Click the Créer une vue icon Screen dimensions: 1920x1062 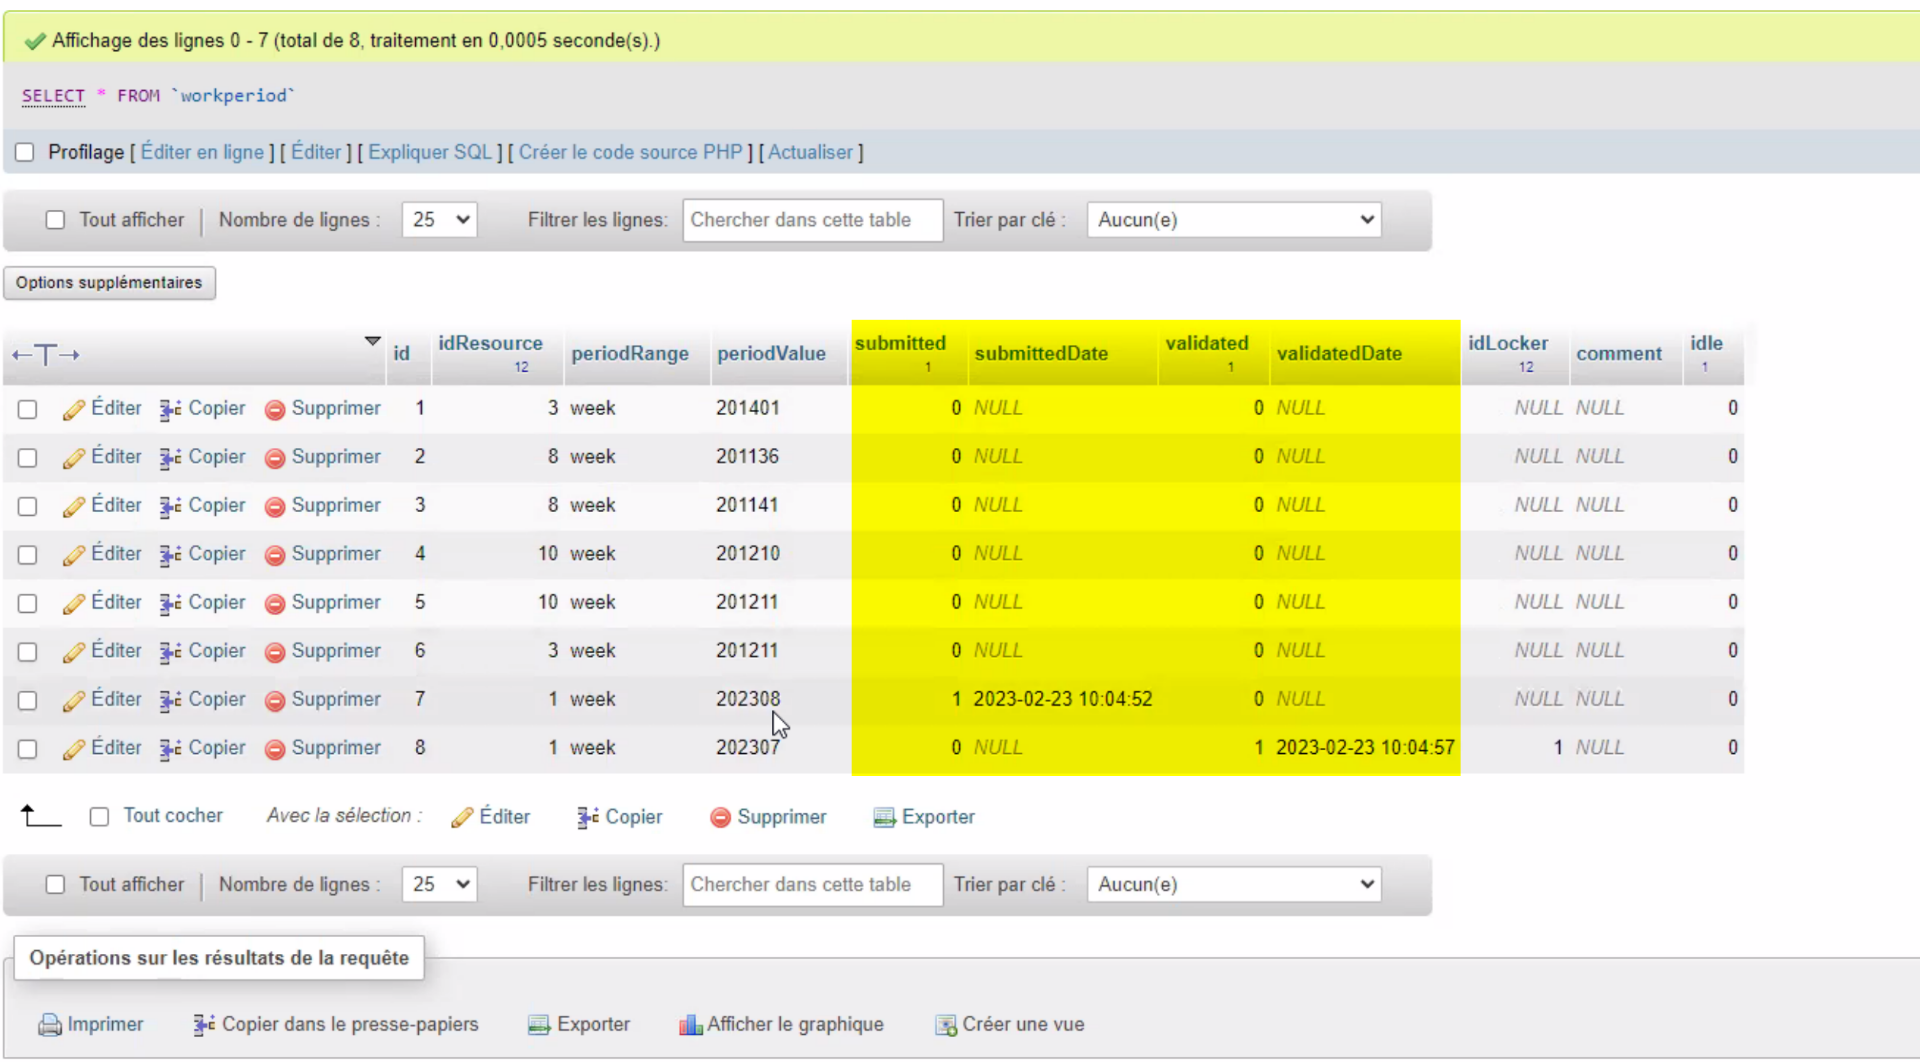[945, 1025]
